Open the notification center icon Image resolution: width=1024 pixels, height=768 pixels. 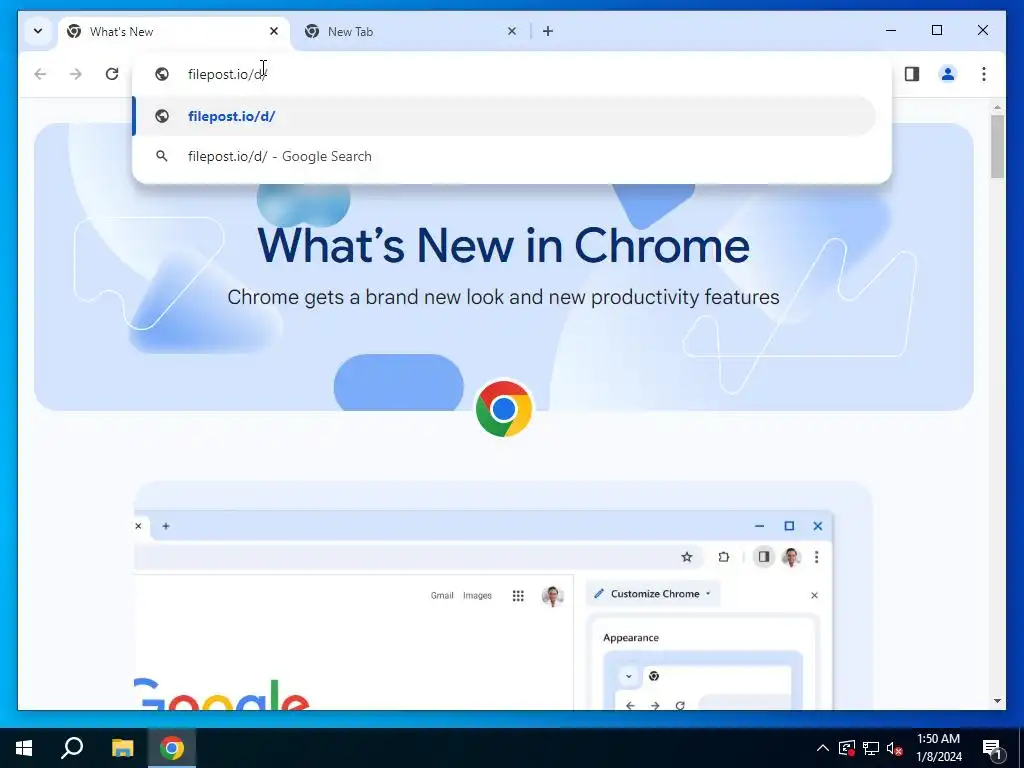991,748
